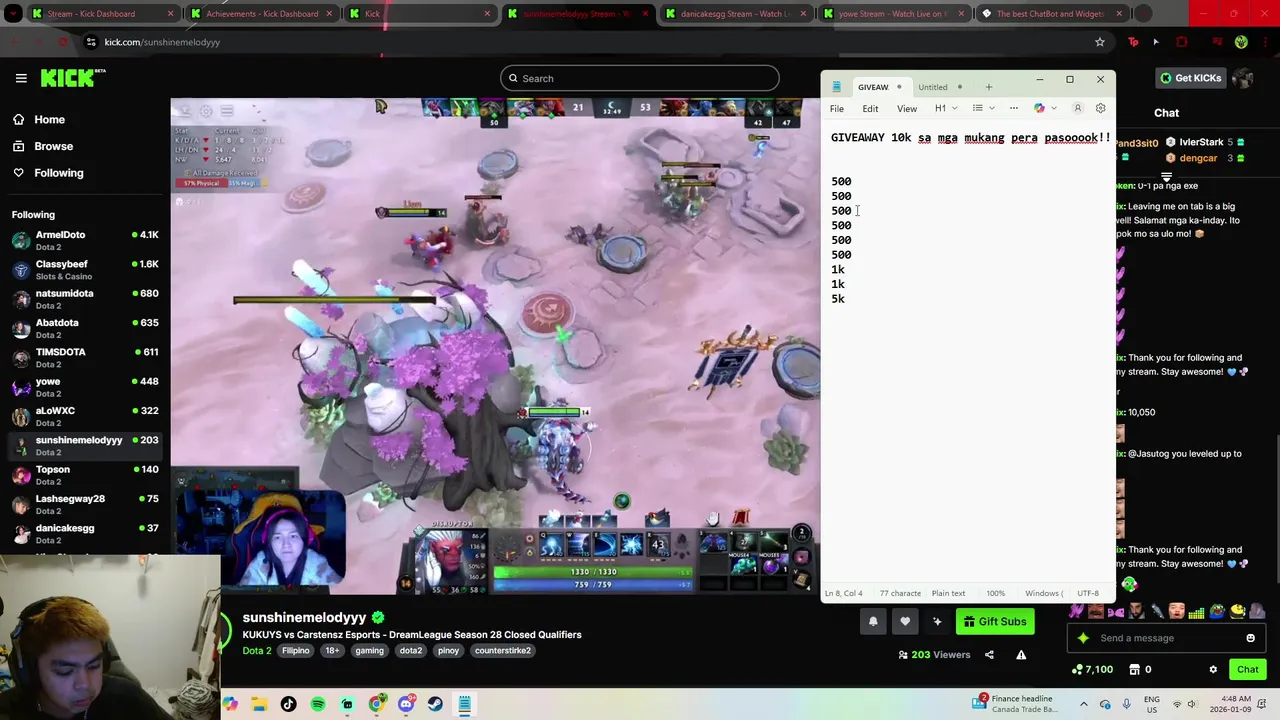Open the aLoWXC channel in Following list
Image resolution: width=1280 pixels, height=720 pixels.
(x=85, y=416)
